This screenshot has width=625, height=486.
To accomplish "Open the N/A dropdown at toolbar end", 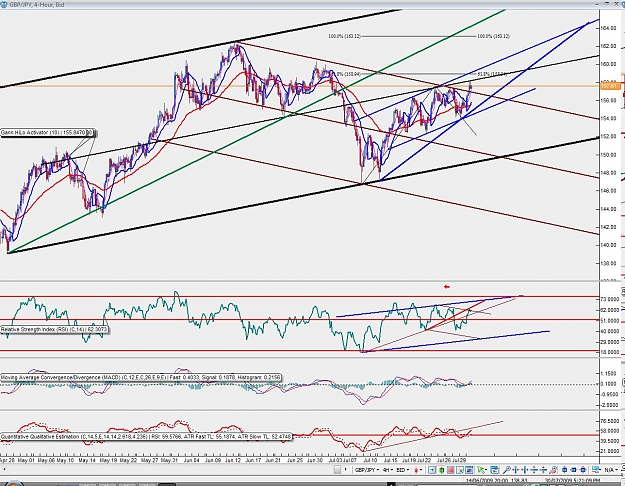I will (x=612, y=470).
